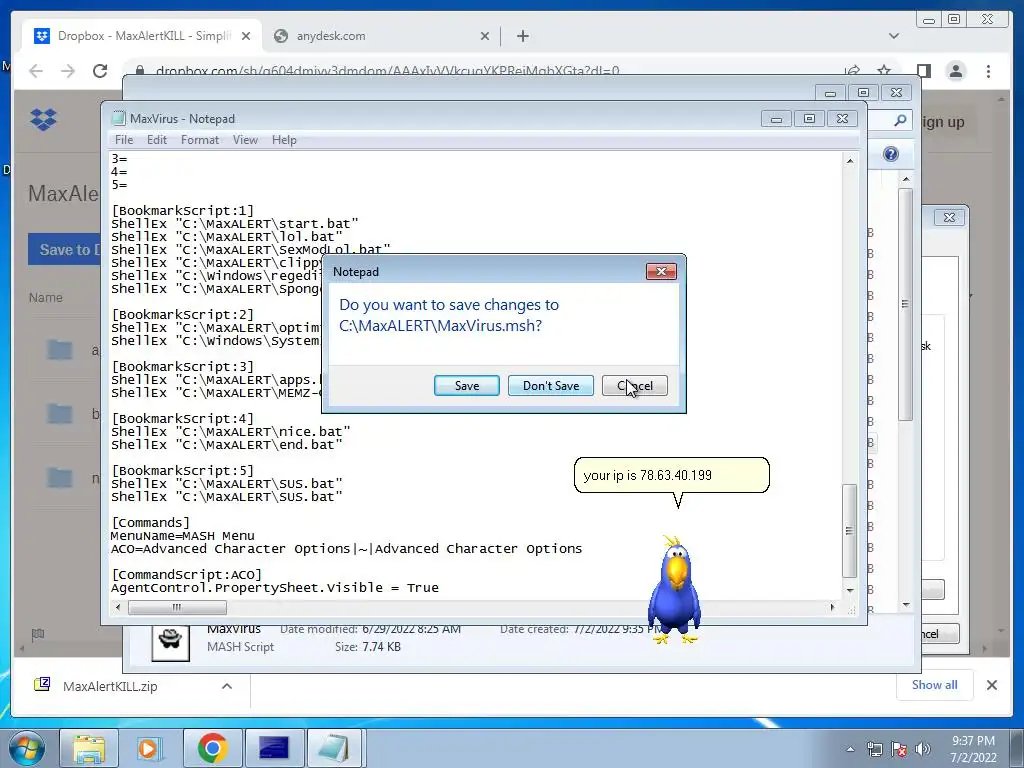Open the Format menu in Notepad
The height and width of the screenshot is (768, 1024).
pos(200,140)
